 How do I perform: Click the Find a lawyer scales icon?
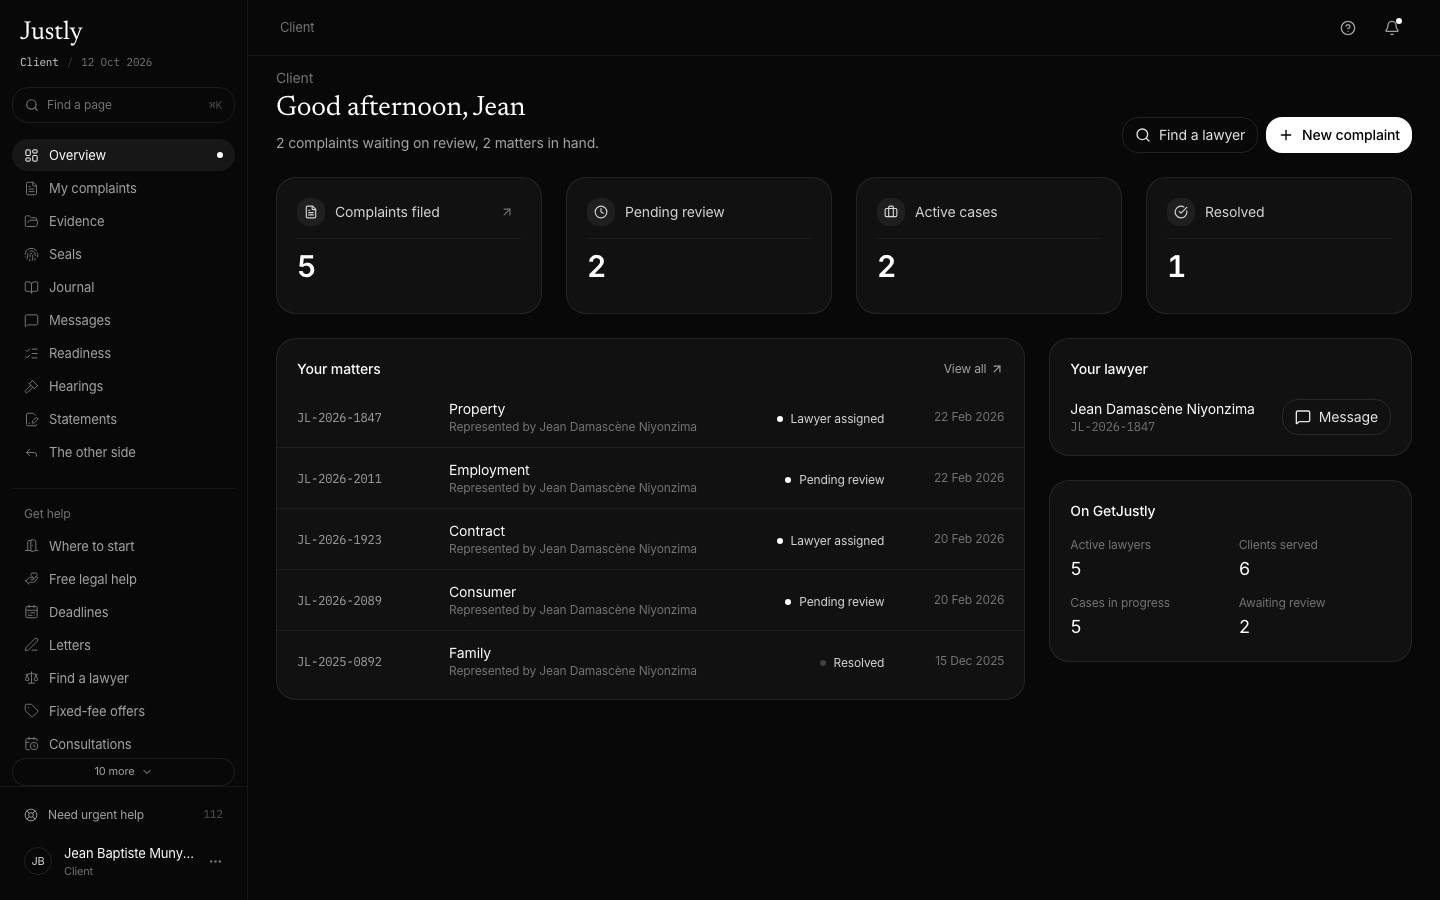point(32,679)
